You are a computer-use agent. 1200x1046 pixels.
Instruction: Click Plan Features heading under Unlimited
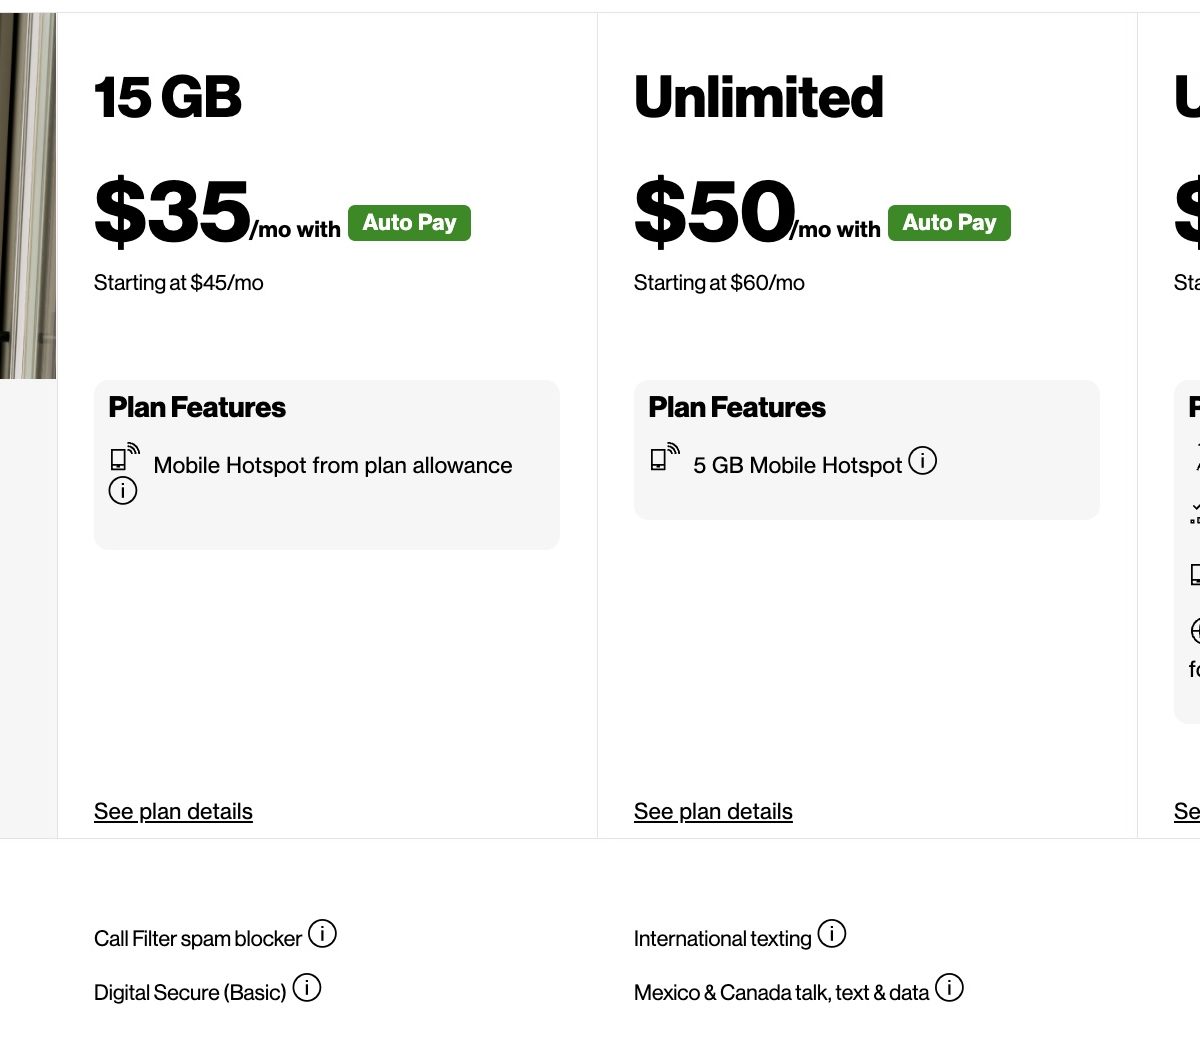pos(737,408)
